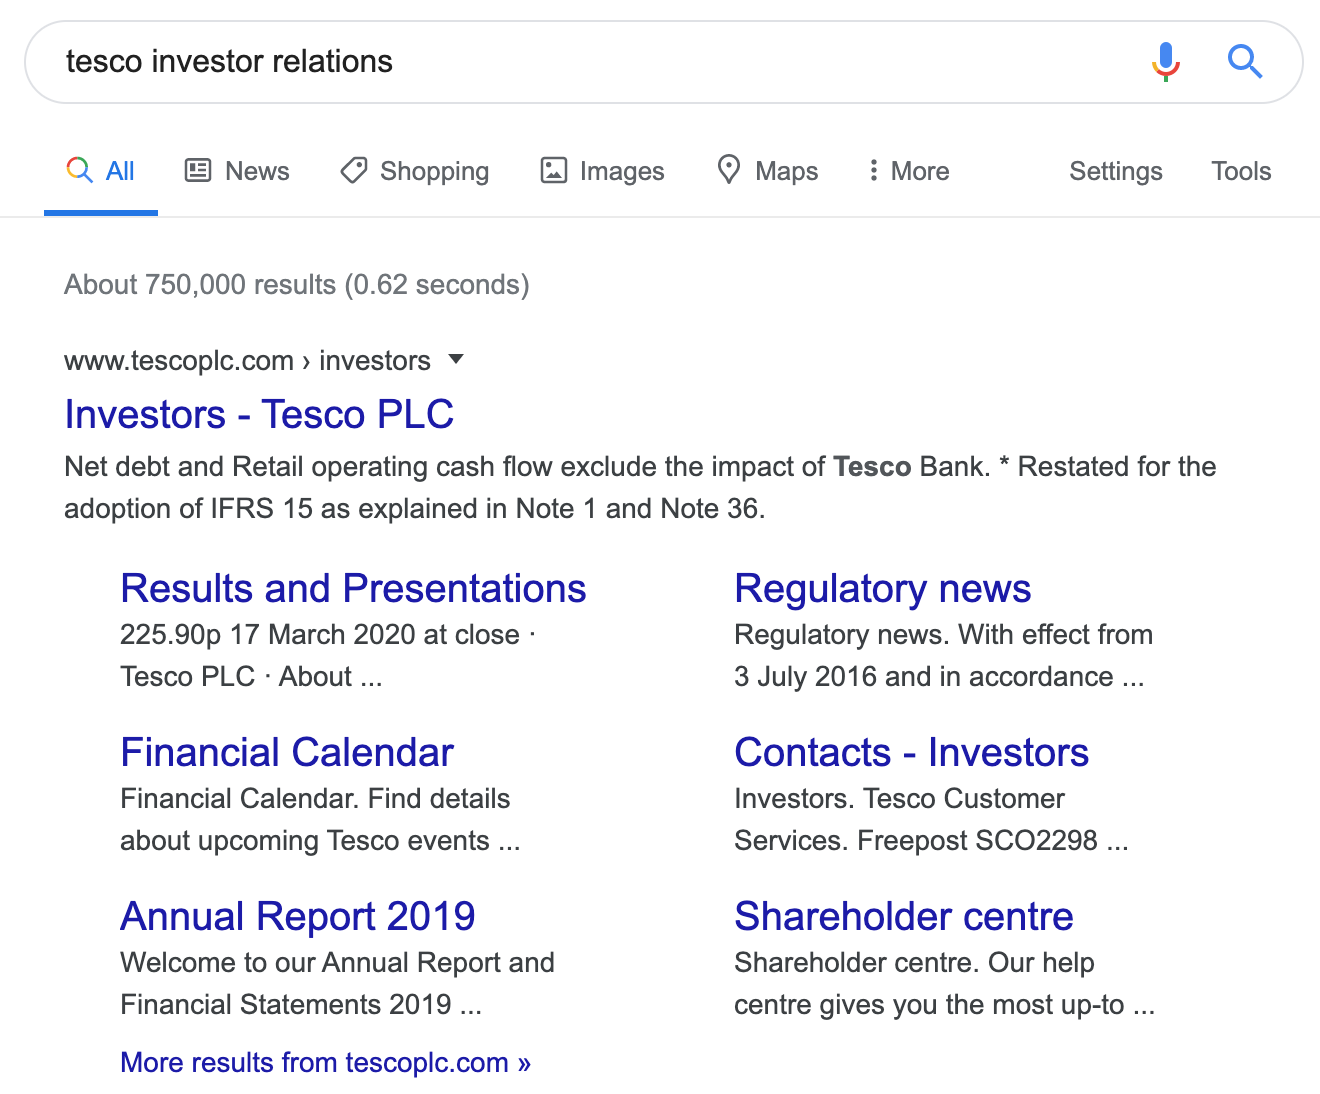Open the Annual Report 2019 link
Viewport: 1320px width, 1094px height.
pyautogui.click(x=297, y=917)
